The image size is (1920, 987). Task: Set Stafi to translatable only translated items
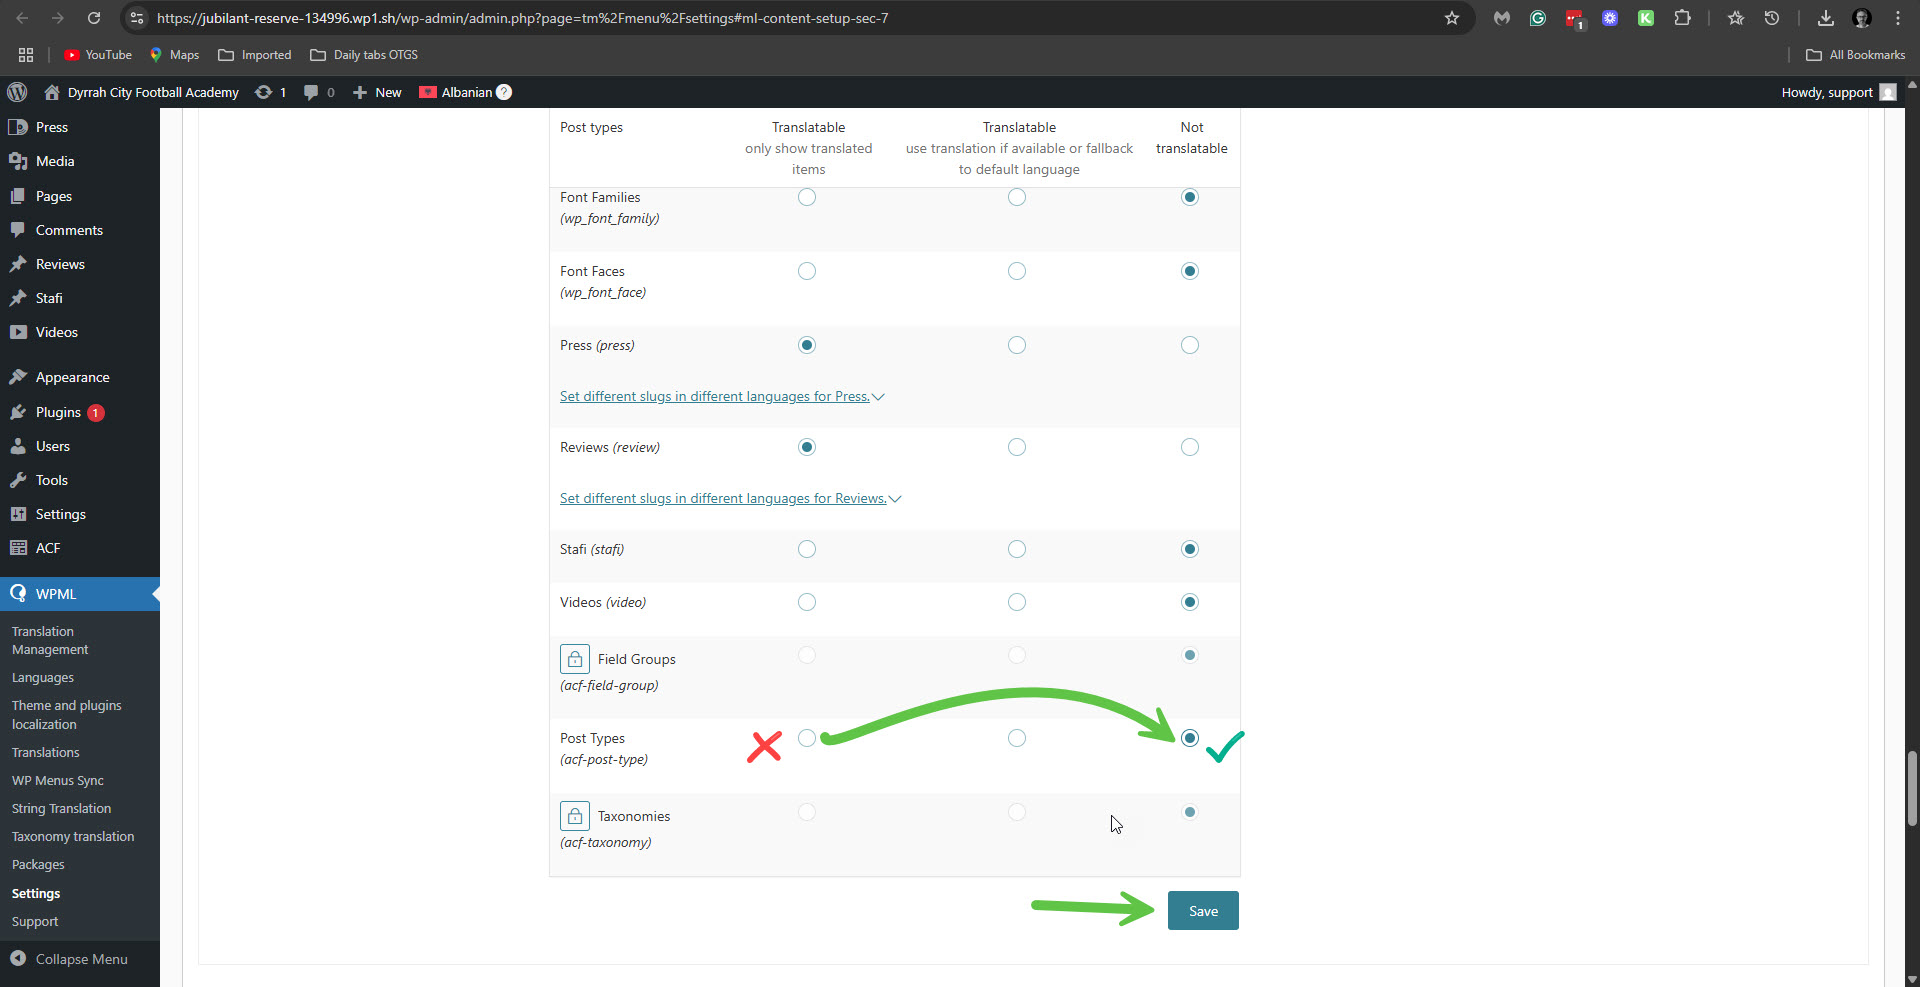[x=807, y=549]
